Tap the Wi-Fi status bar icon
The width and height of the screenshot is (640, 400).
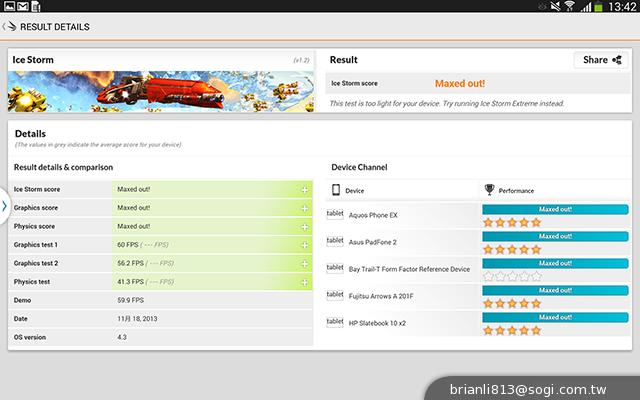570,6
